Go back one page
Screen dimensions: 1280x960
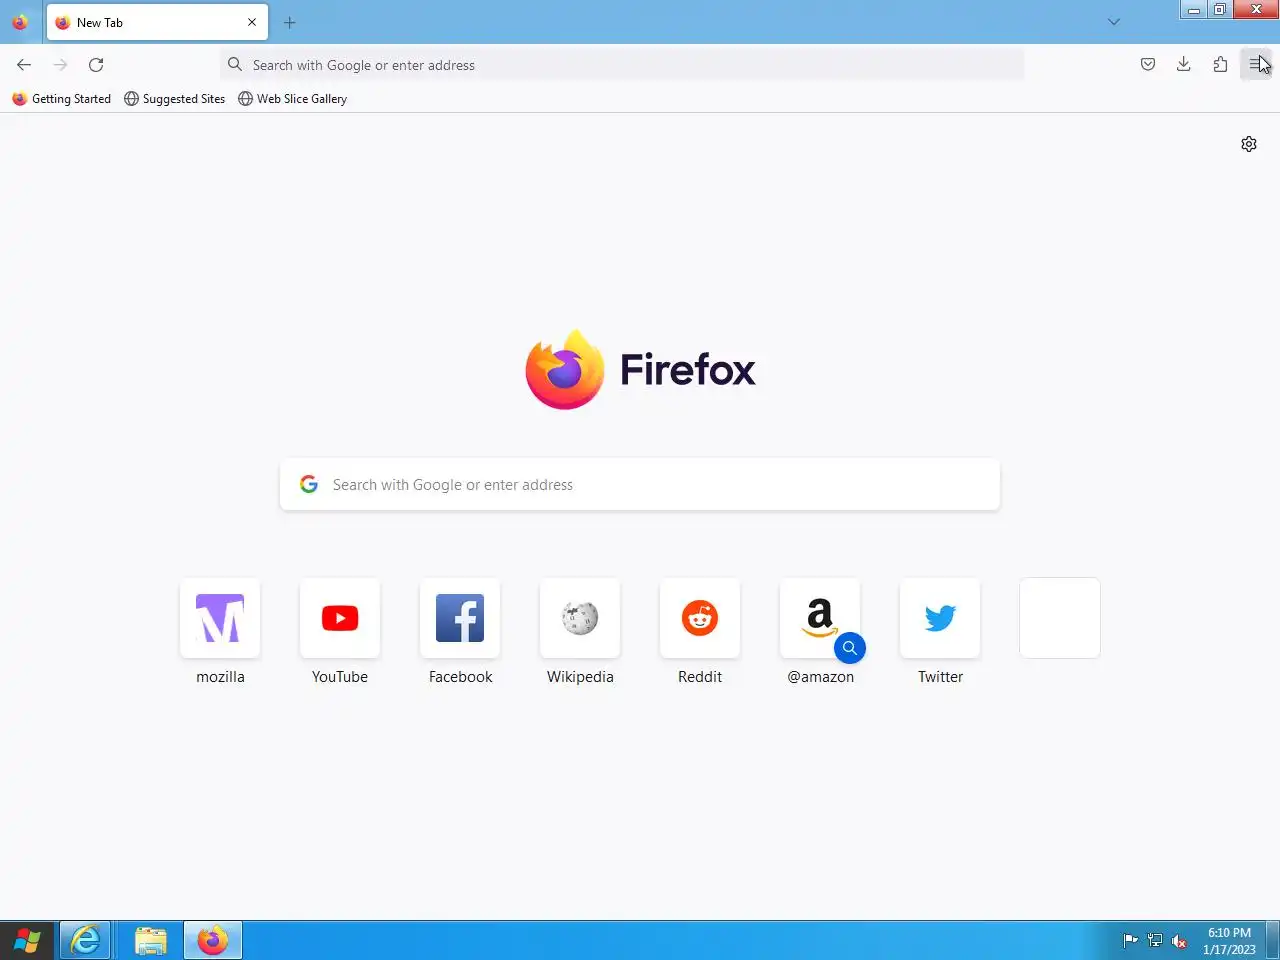(24, 65)
